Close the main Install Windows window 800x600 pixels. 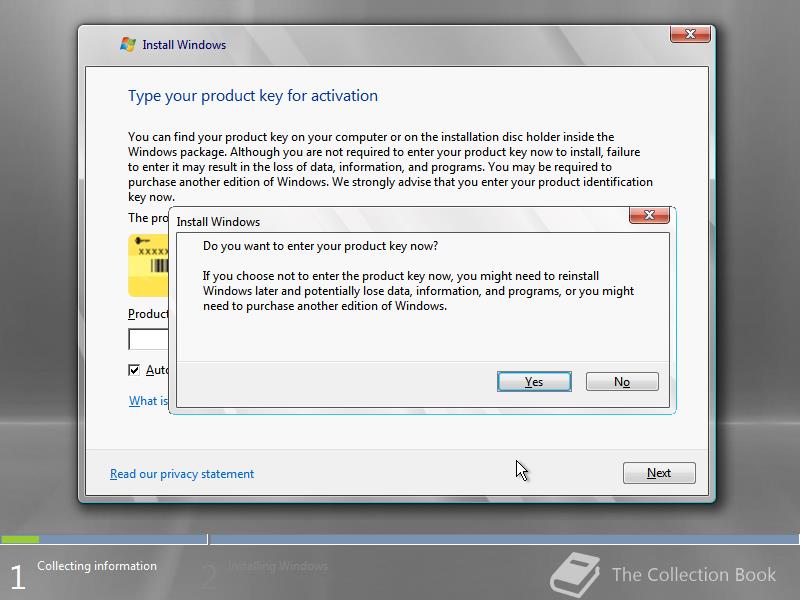pos(690,34)
